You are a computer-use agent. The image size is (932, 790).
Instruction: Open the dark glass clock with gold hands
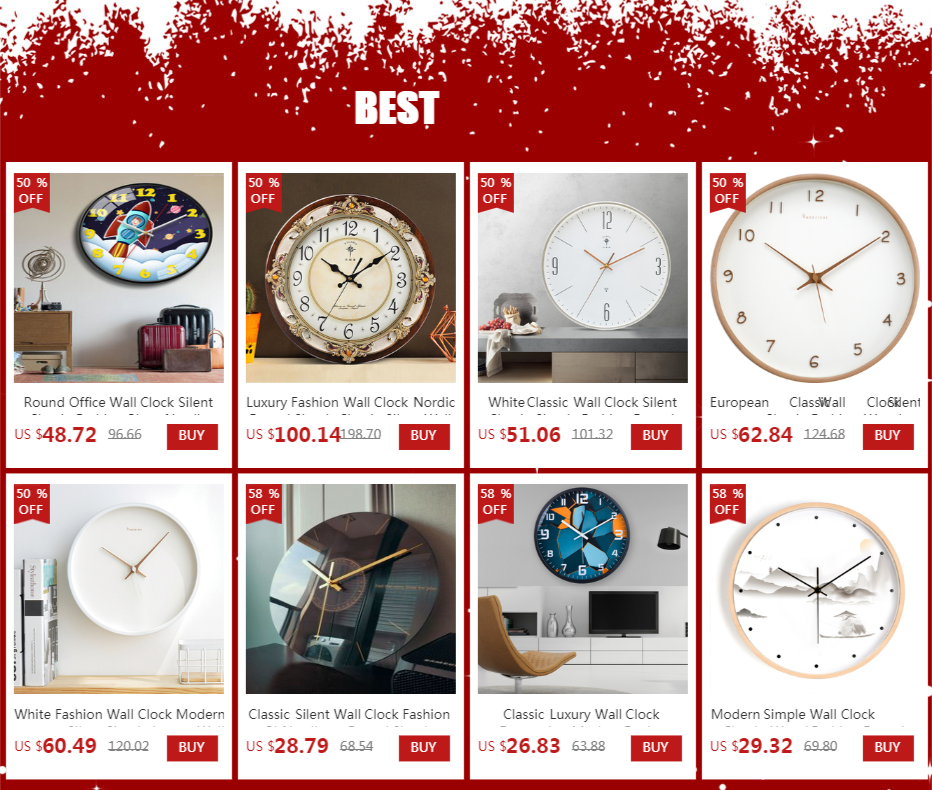click(351, 589)
